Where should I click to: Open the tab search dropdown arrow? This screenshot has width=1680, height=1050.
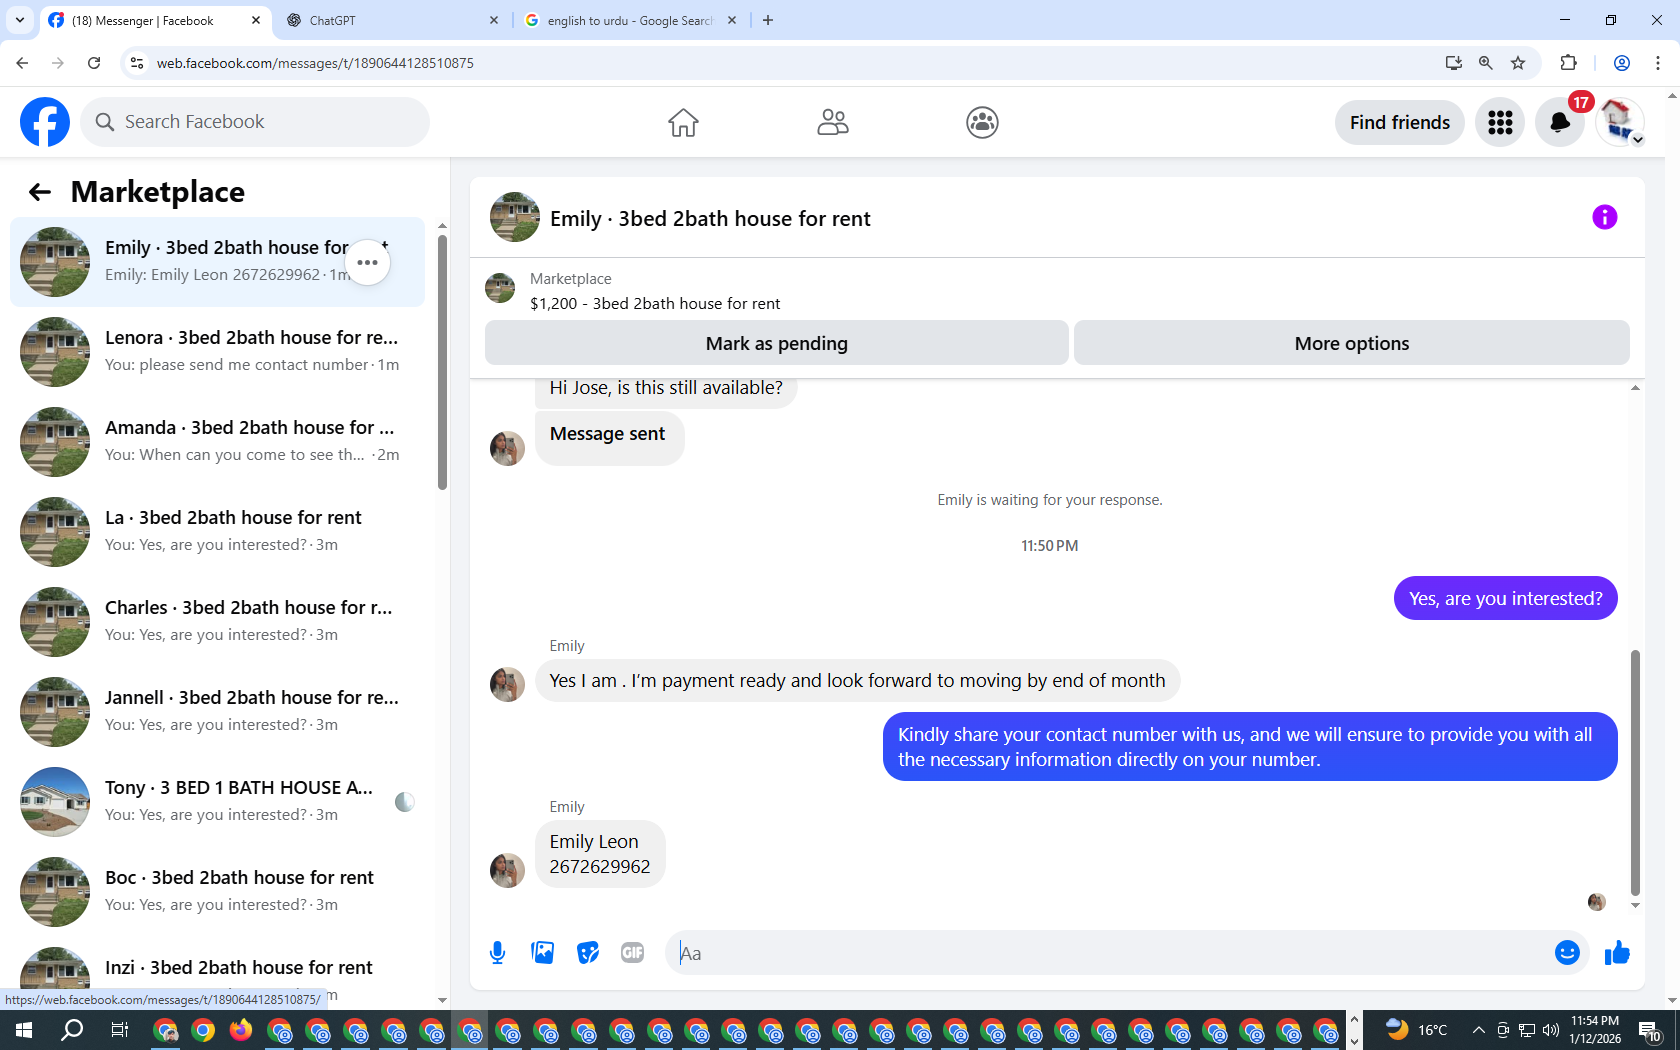tap(19, 20)
